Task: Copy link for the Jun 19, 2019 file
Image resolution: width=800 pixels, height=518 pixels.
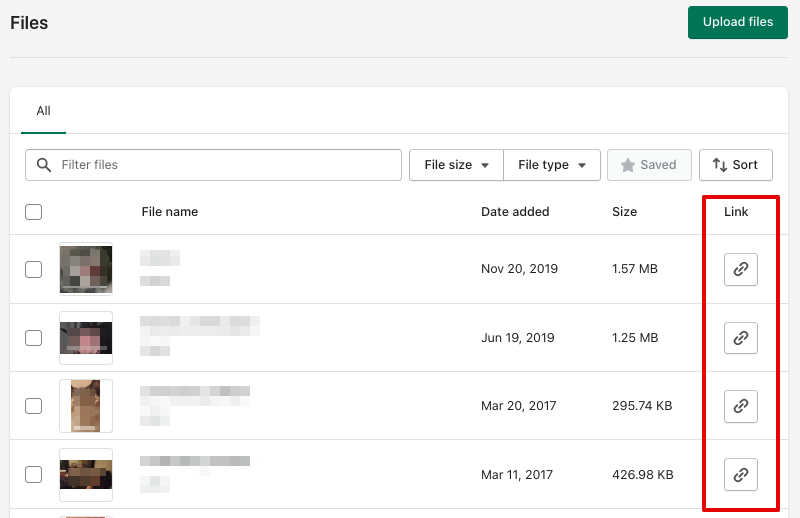Action: [x=740, y=338]
